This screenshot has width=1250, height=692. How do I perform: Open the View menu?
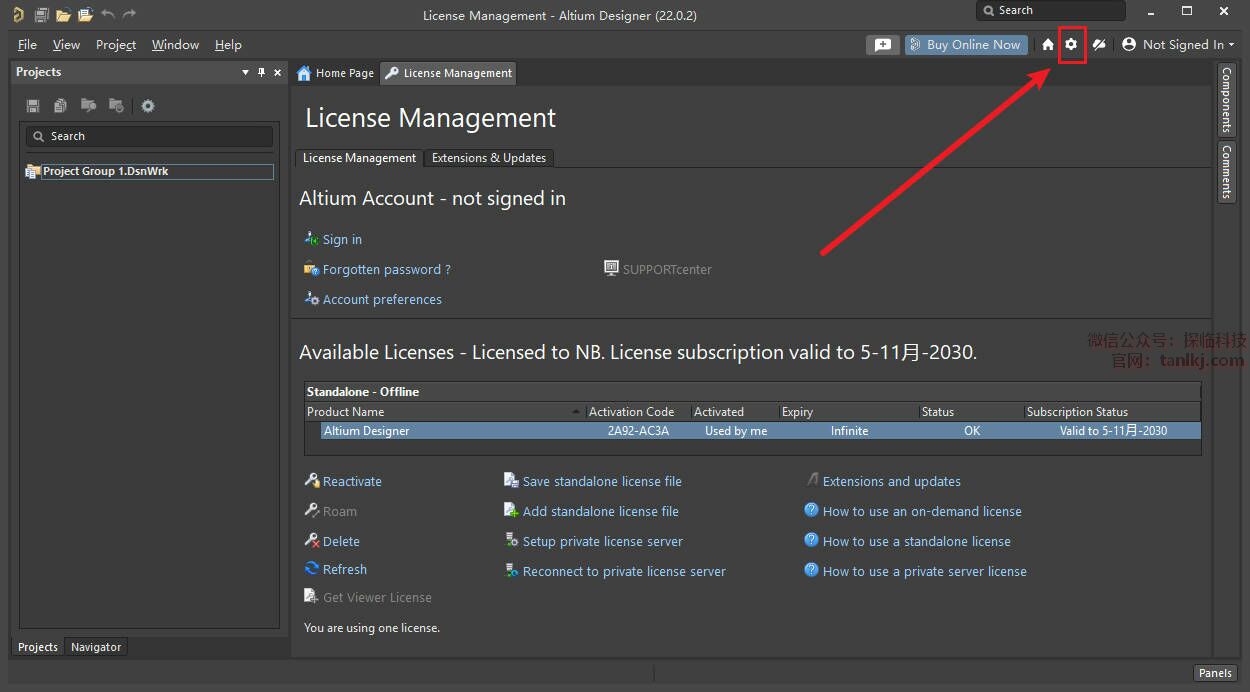[66, 44]
